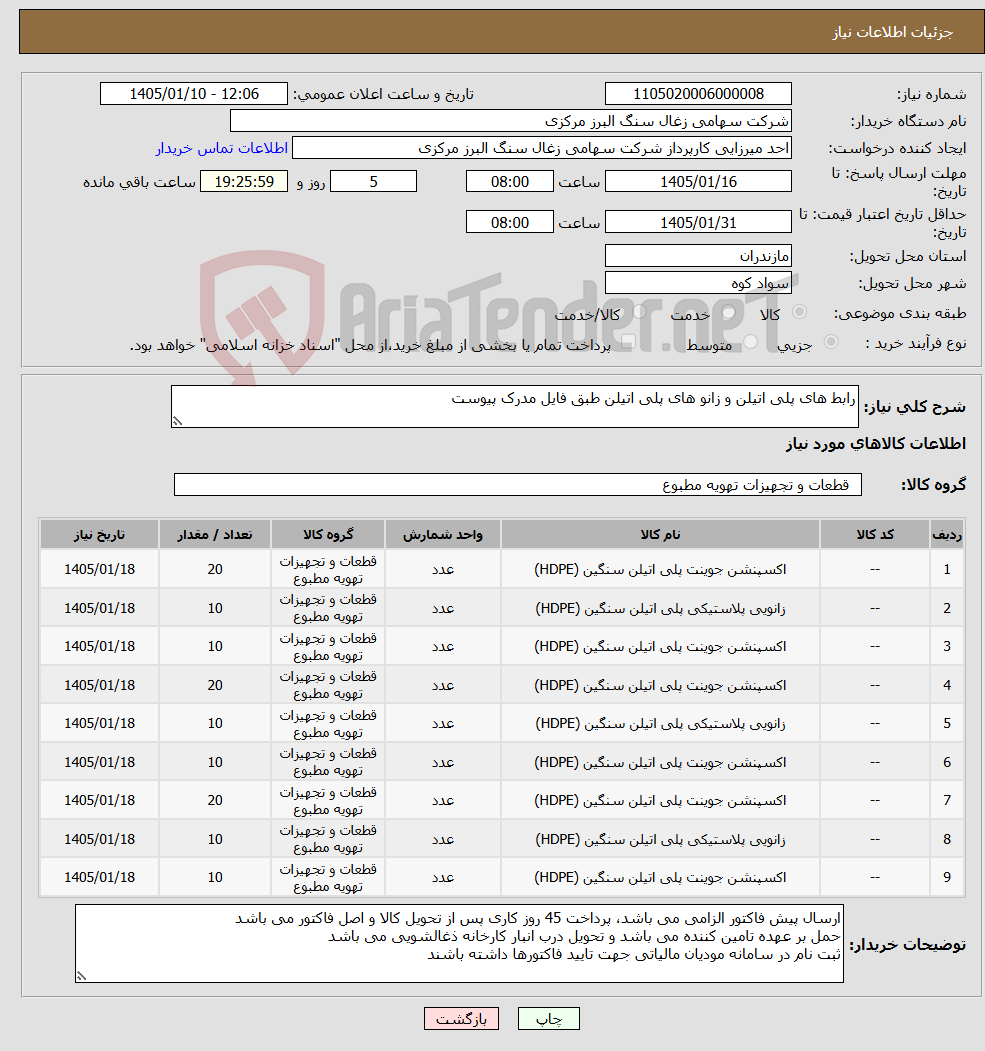Screen dimensions: 985x1051
Task: Open the اطلاعات تماس خریدار link
Action: click(222, 148)
